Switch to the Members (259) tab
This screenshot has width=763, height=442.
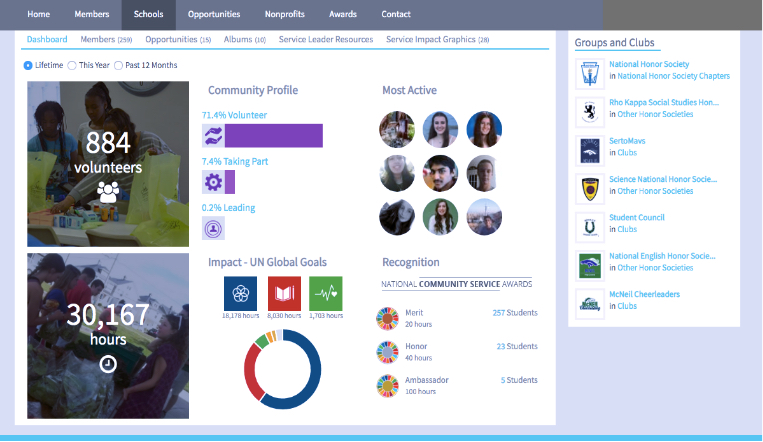(106, 39)
